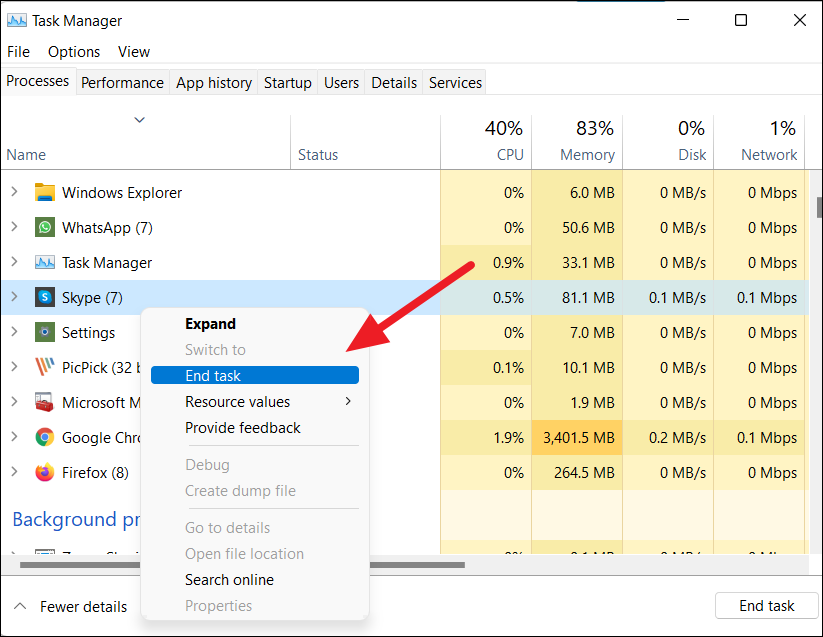The height and width of the screenshot is (637, 823).
Task: Click the vertical scrollbar thumb
Action: click(819, 207)
